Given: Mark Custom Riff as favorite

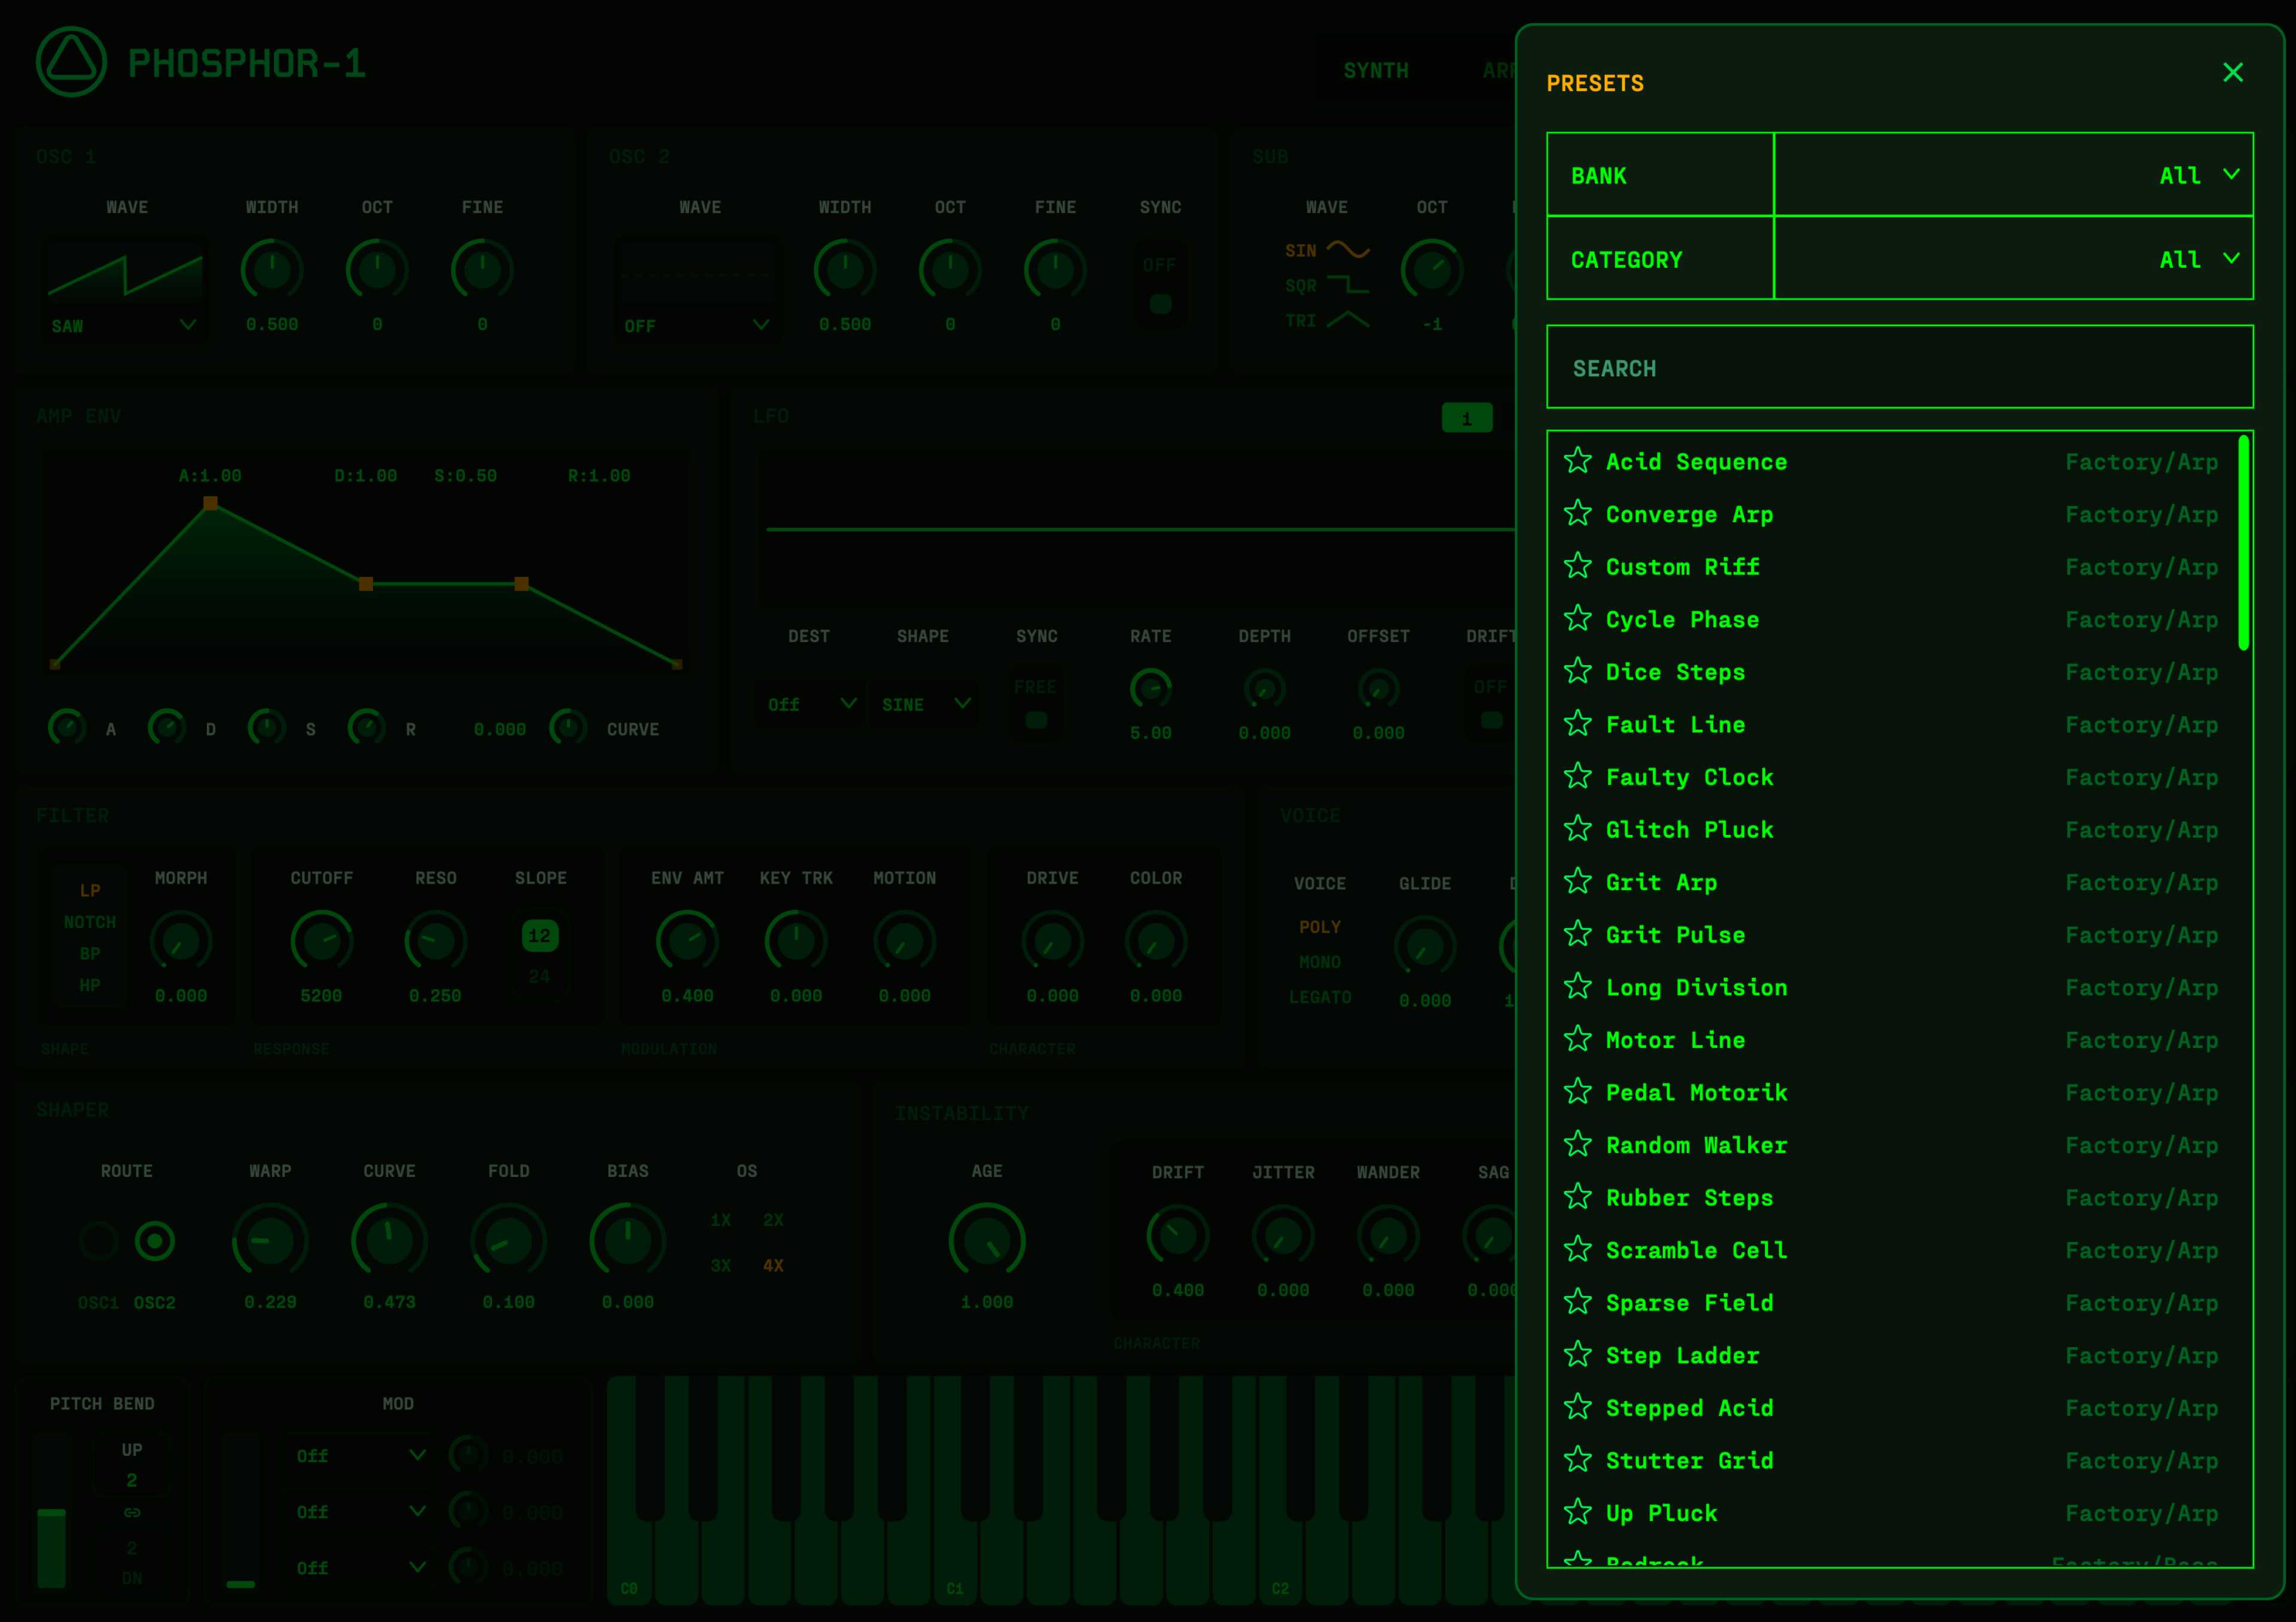Looking at the screenshot, I should click(1577, 565).
